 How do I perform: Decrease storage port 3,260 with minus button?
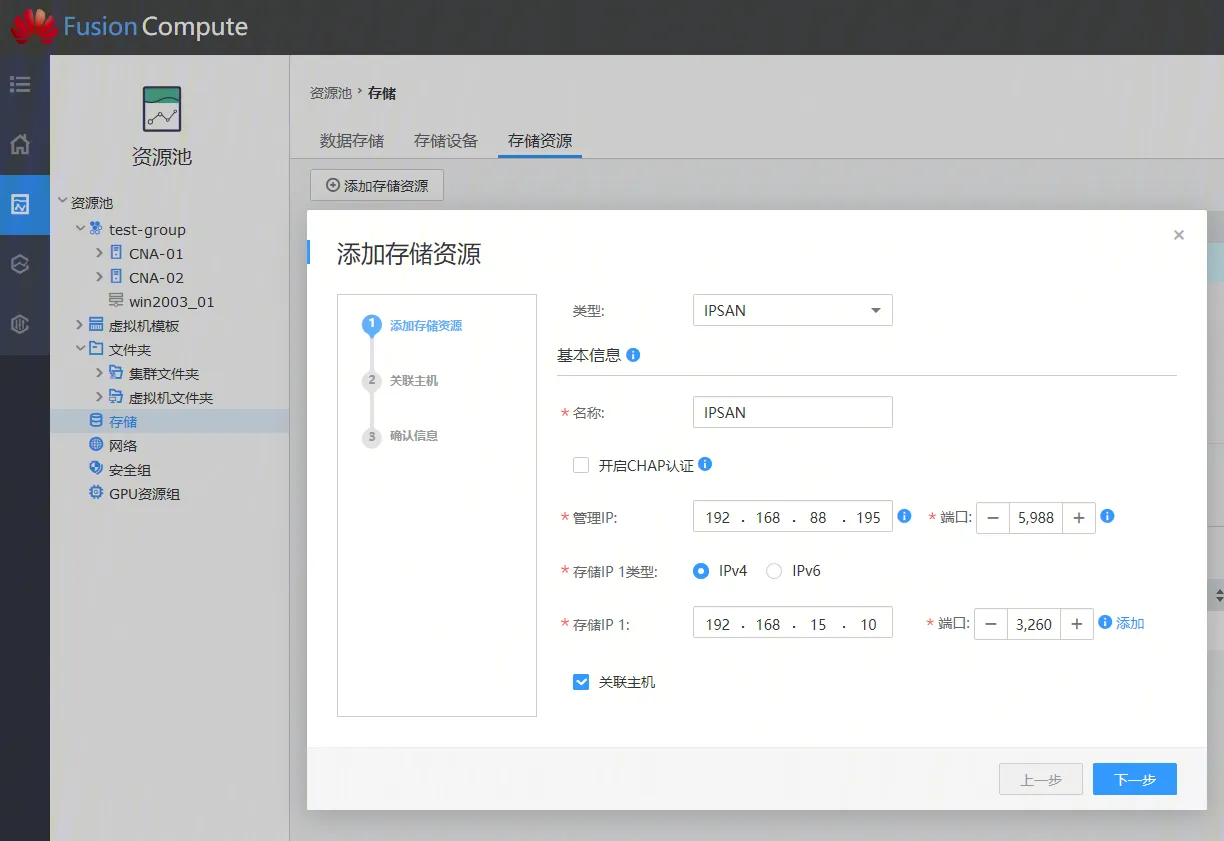pos(990,624)
